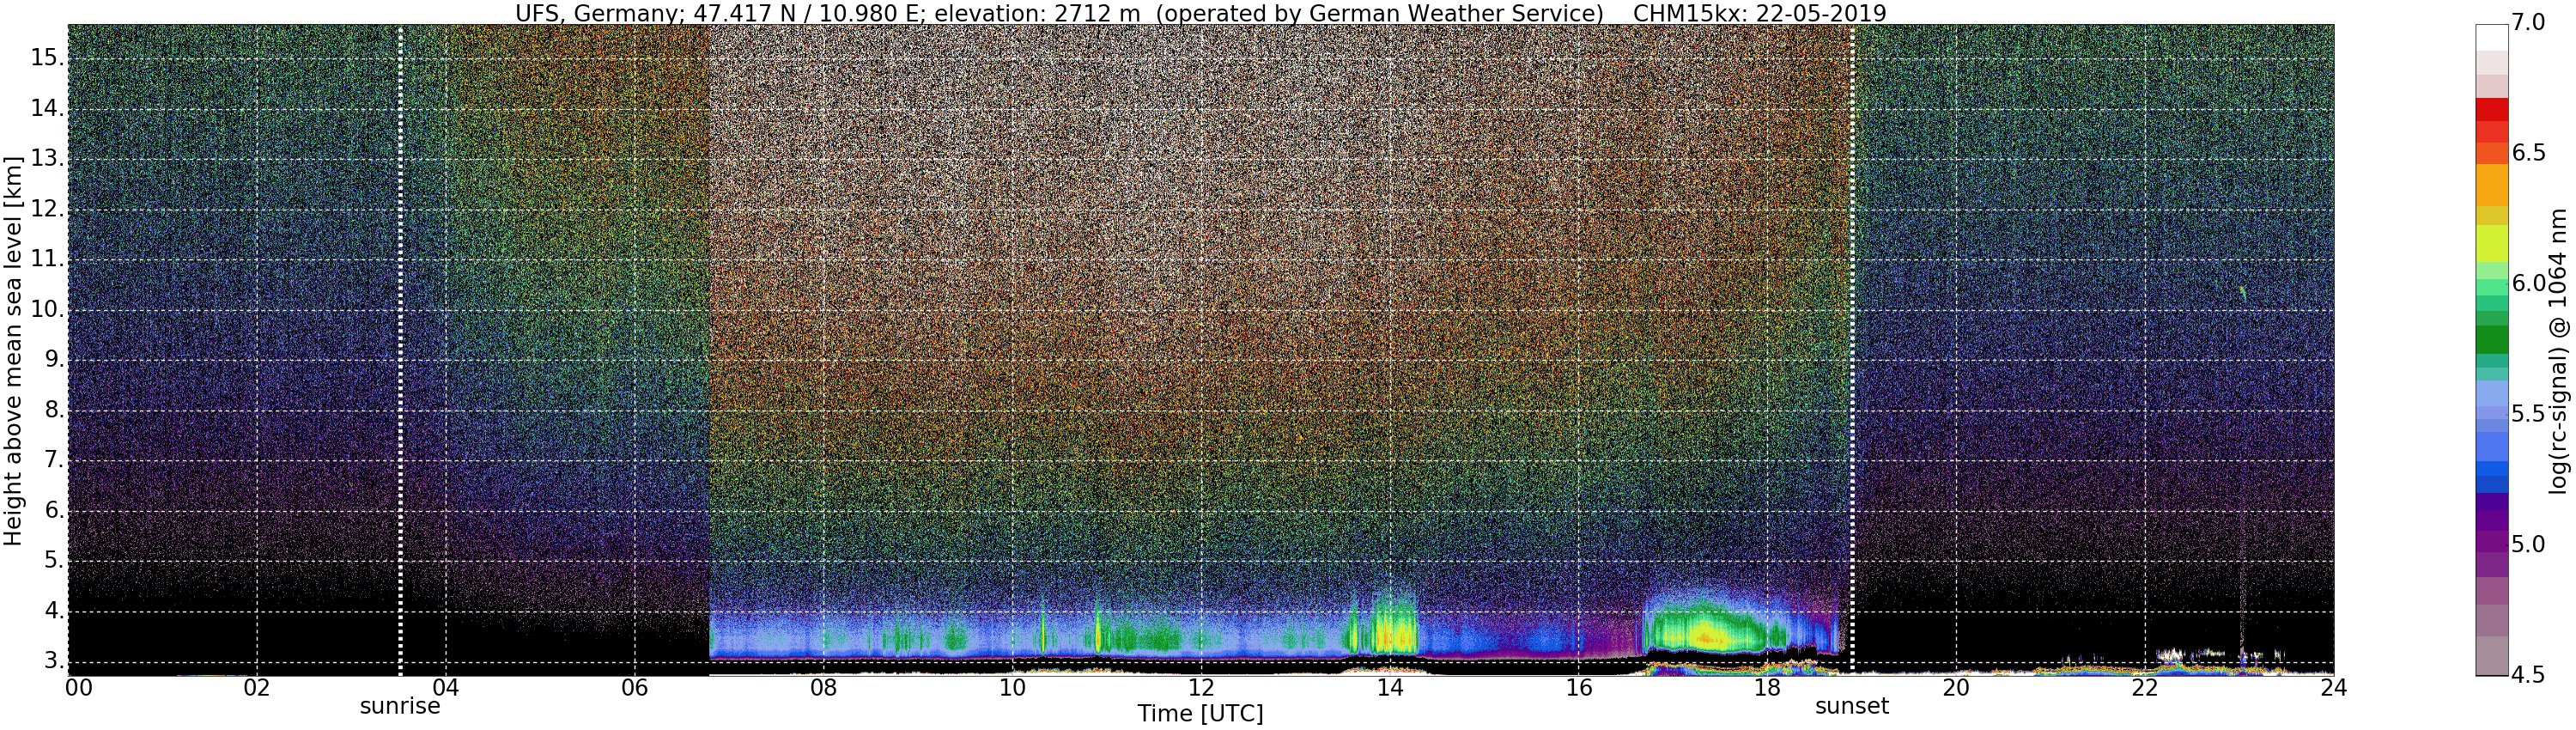
Task: Click the '06' time axis tick label
Action: pos(634,688)
